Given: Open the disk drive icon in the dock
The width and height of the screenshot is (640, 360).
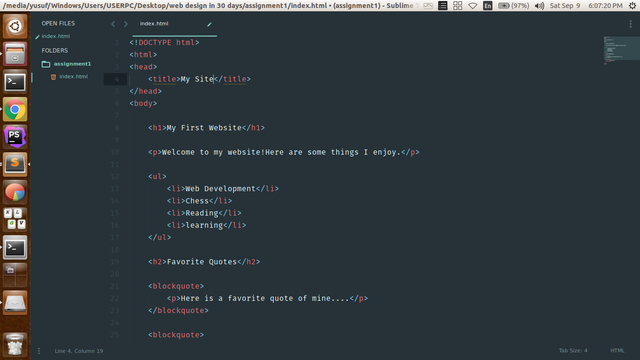Looking at the screenshot, I should click(x=15, y=302).
